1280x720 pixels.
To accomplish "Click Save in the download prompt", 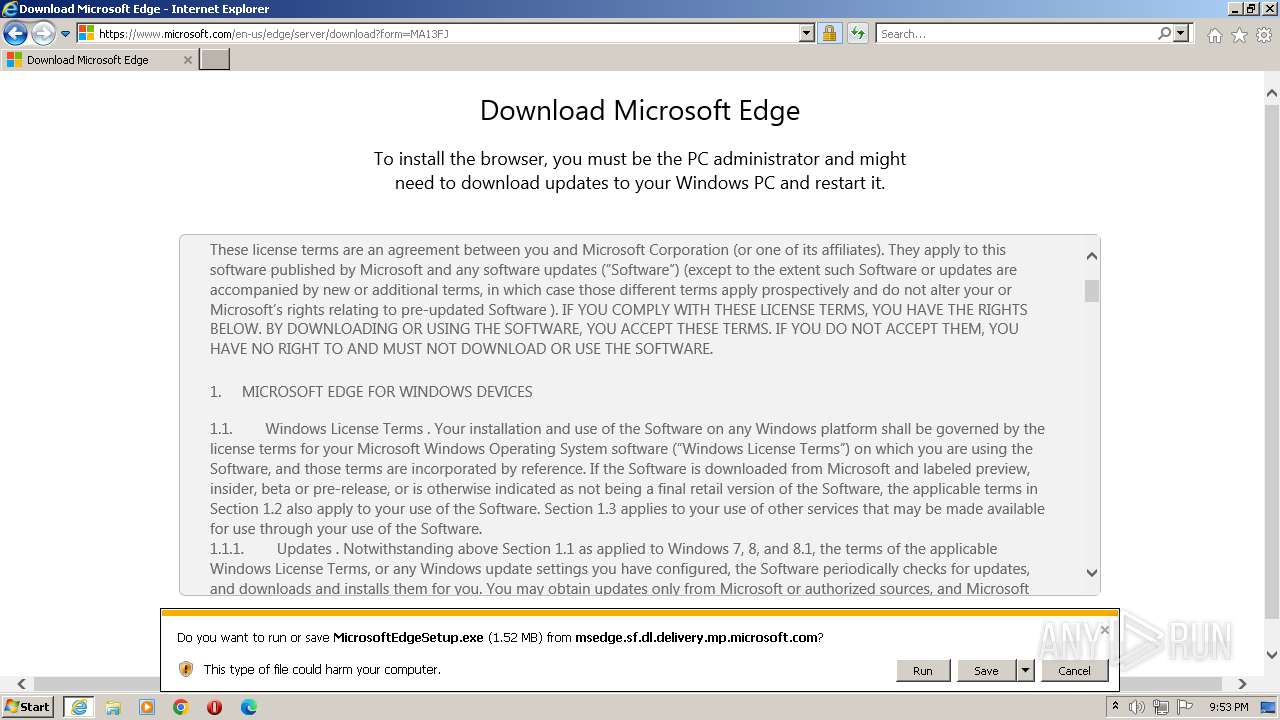I will click(986, 671).
